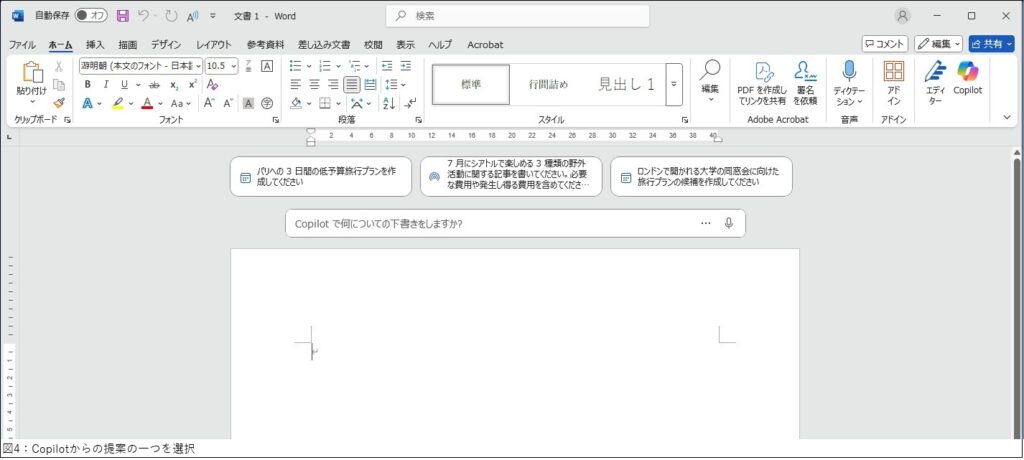Click the Add-ins (アドイン) icon
This screenshot has width=1024, height=460.
coord(893,73)
